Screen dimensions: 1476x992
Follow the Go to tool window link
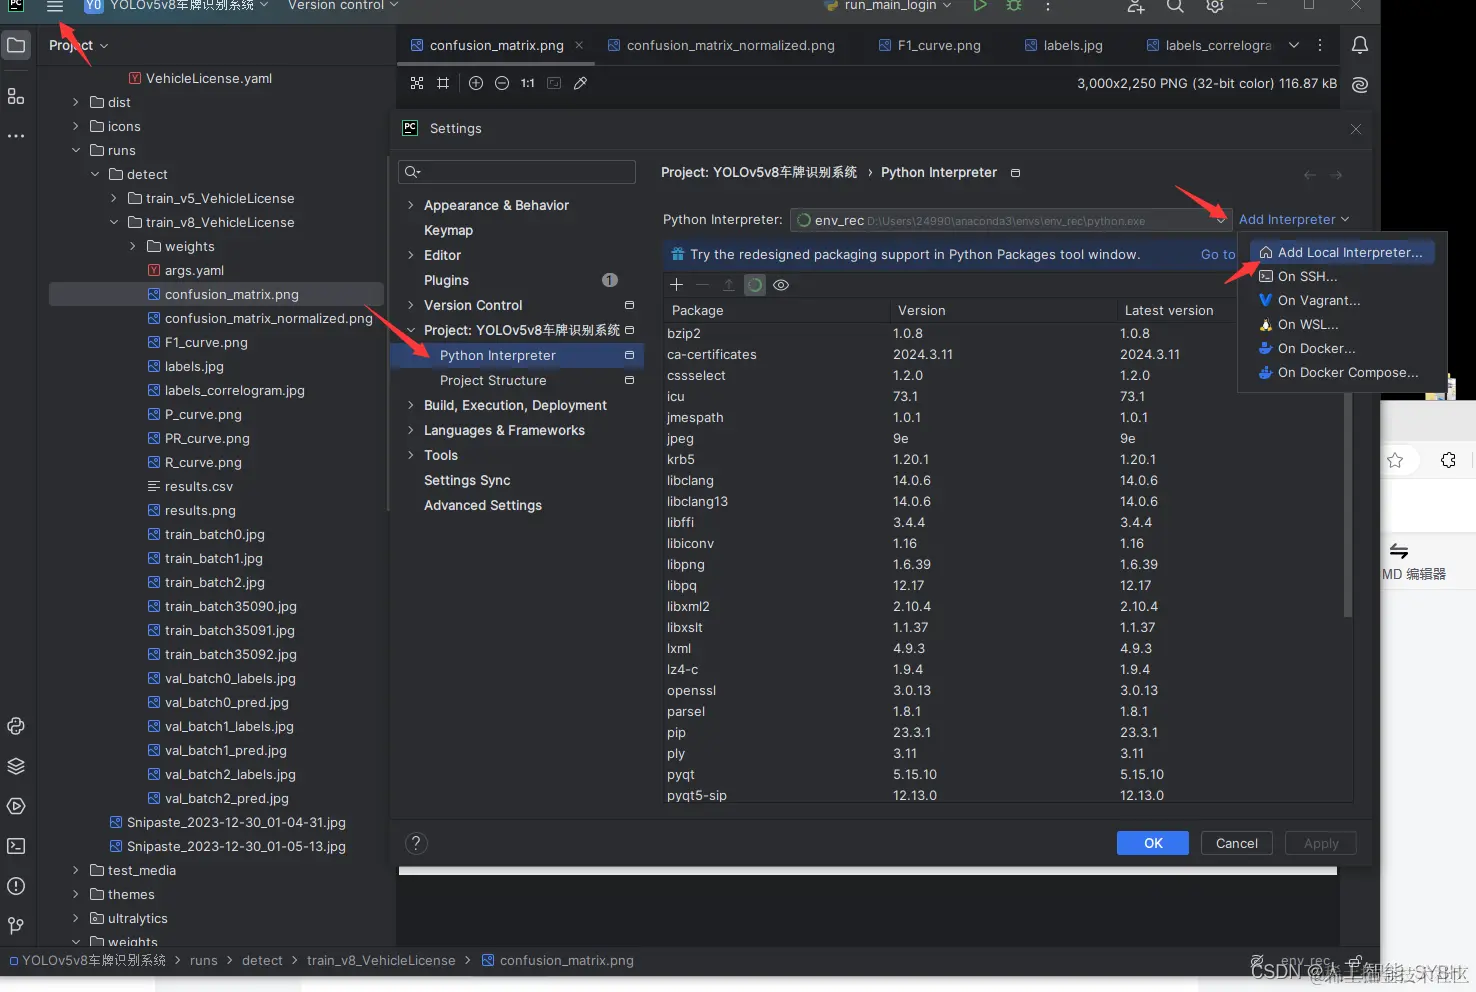1218,255
